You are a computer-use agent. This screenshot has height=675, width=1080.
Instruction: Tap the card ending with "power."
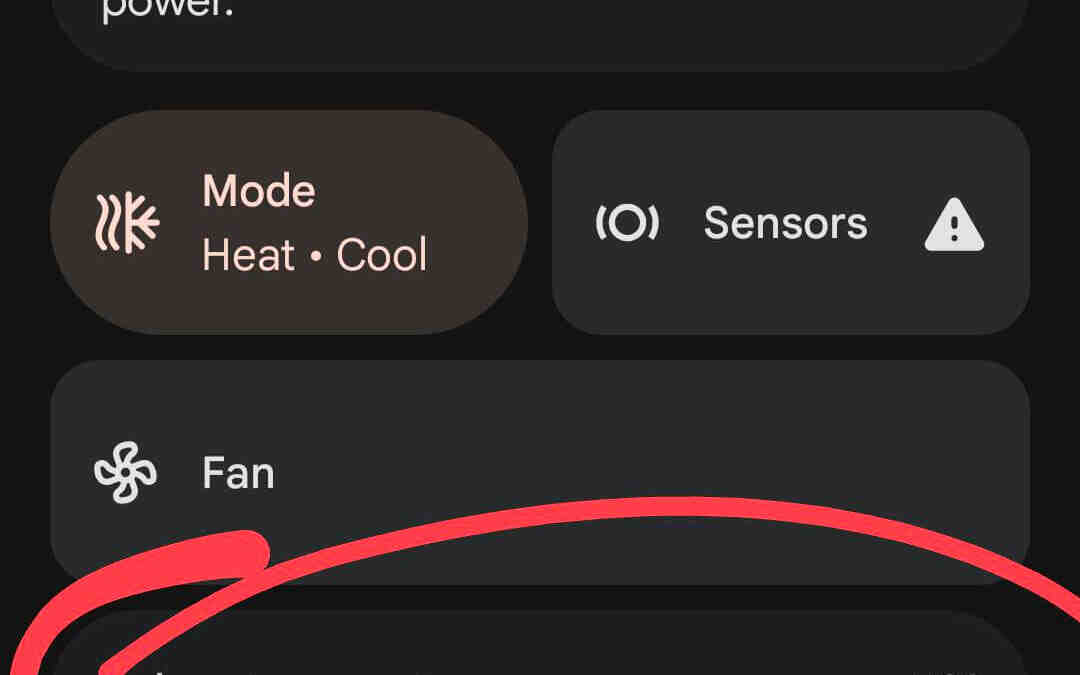[540, 30]
